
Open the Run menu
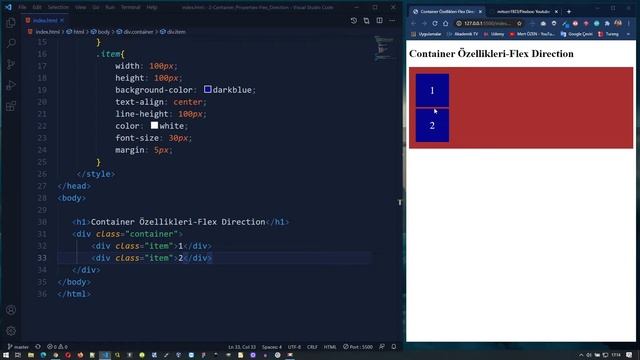pos(110,7)
